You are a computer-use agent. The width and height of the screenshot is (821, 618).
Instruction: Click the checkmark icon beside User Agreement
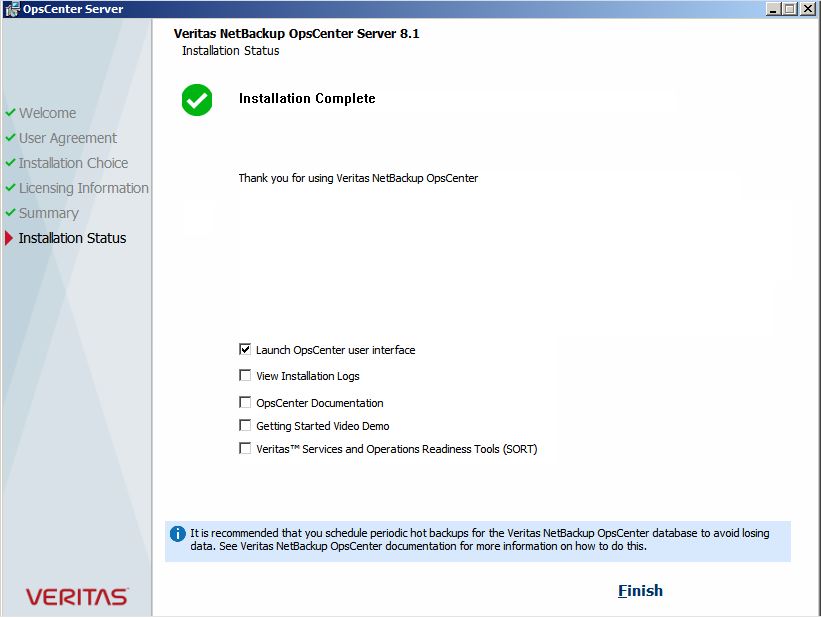(11, 138)
